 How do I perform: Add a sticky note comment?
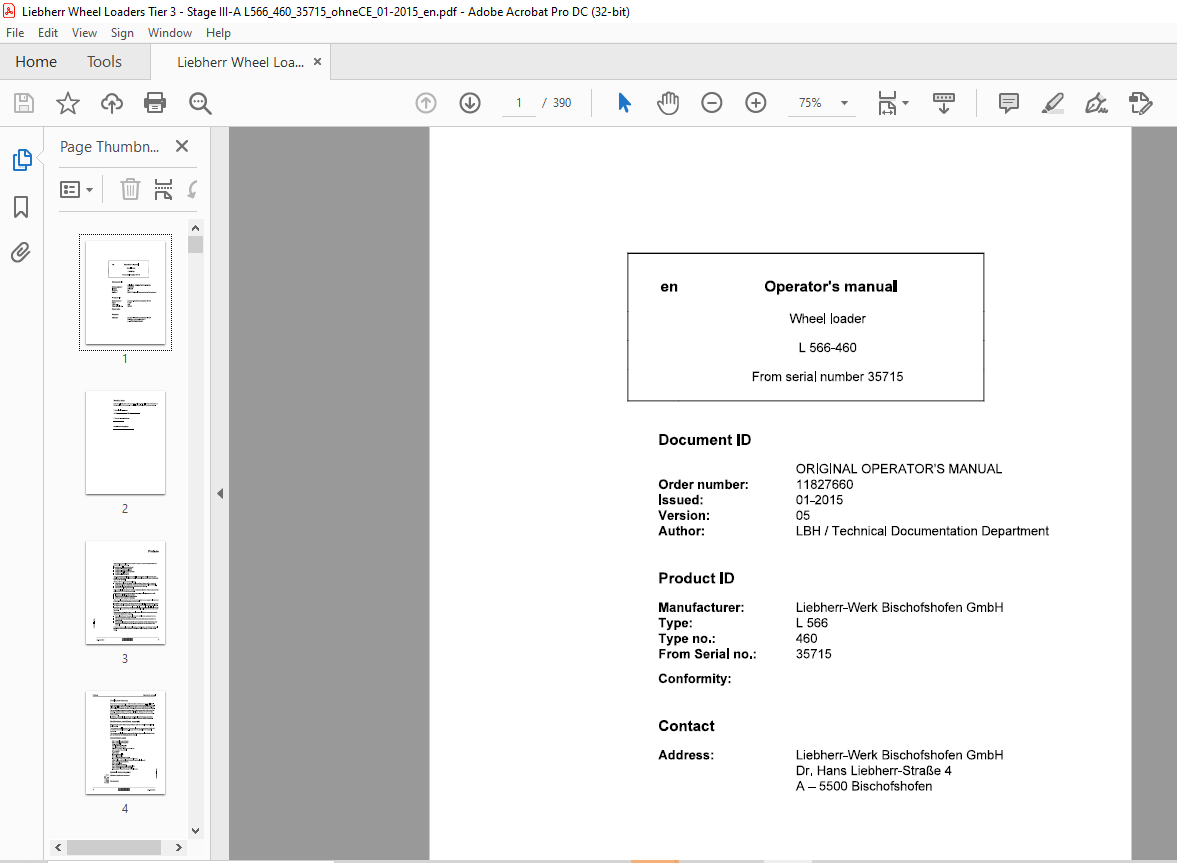[1009, 103]
